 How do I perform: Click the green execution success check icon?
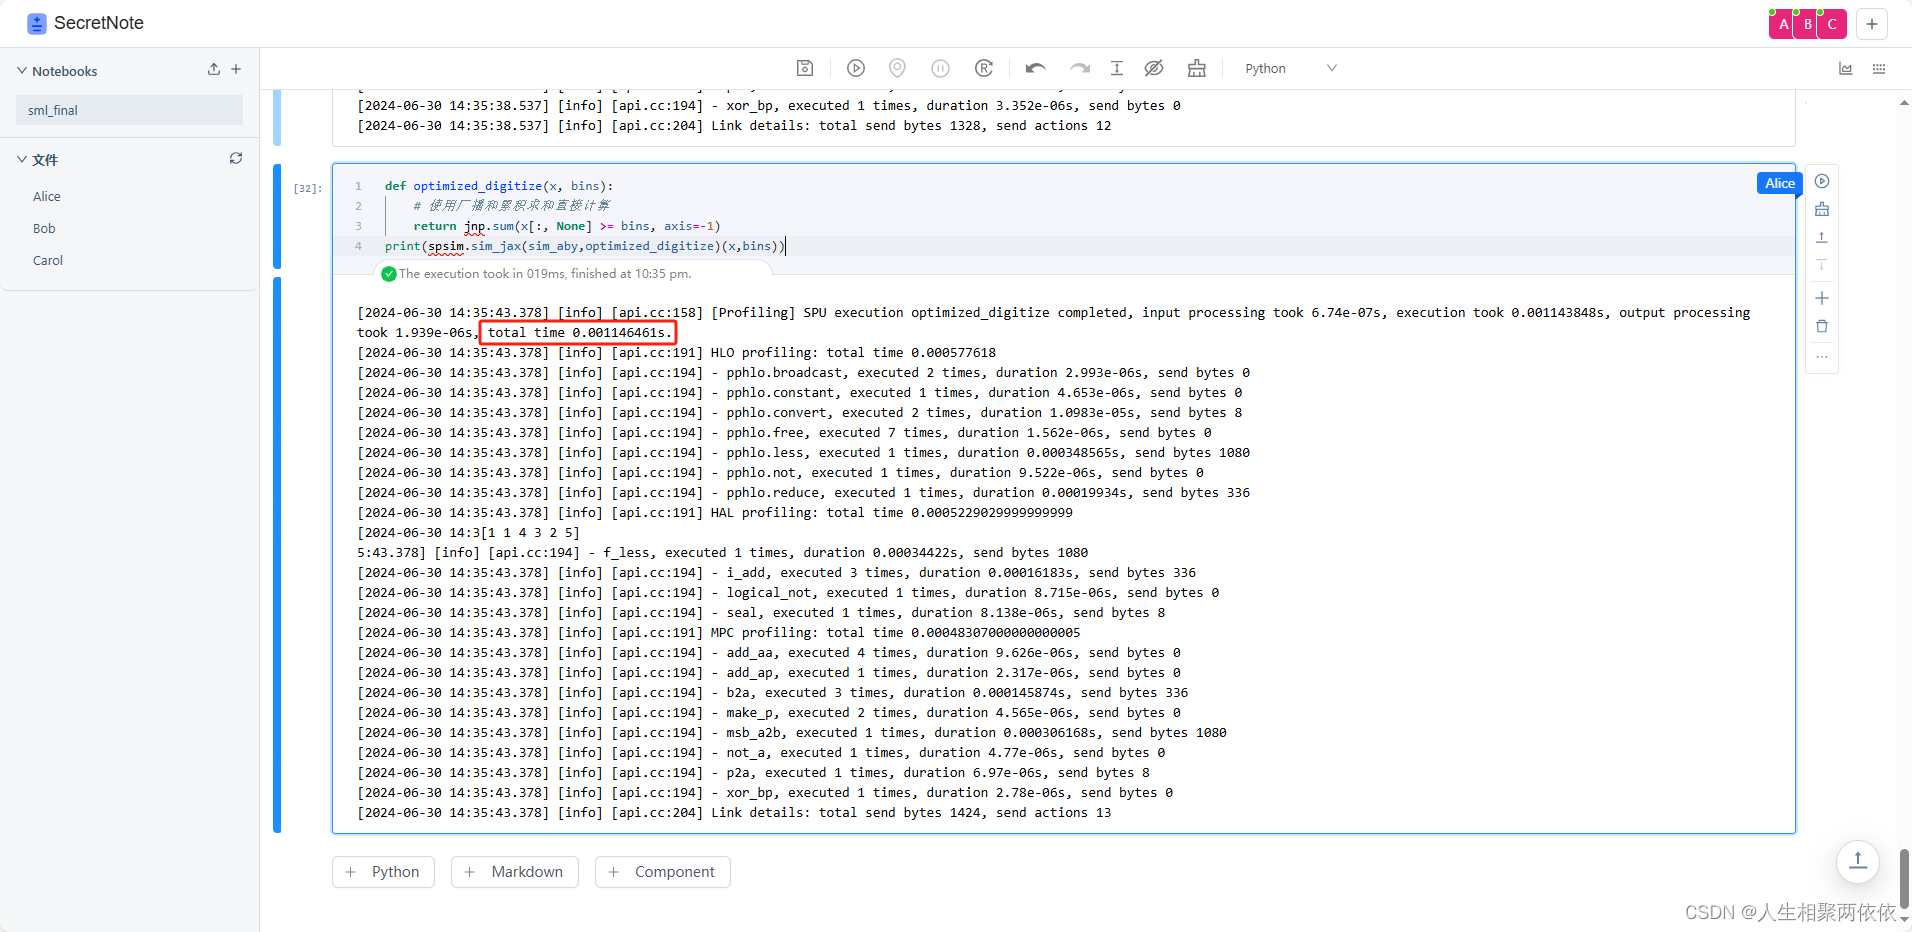[389, 274]
